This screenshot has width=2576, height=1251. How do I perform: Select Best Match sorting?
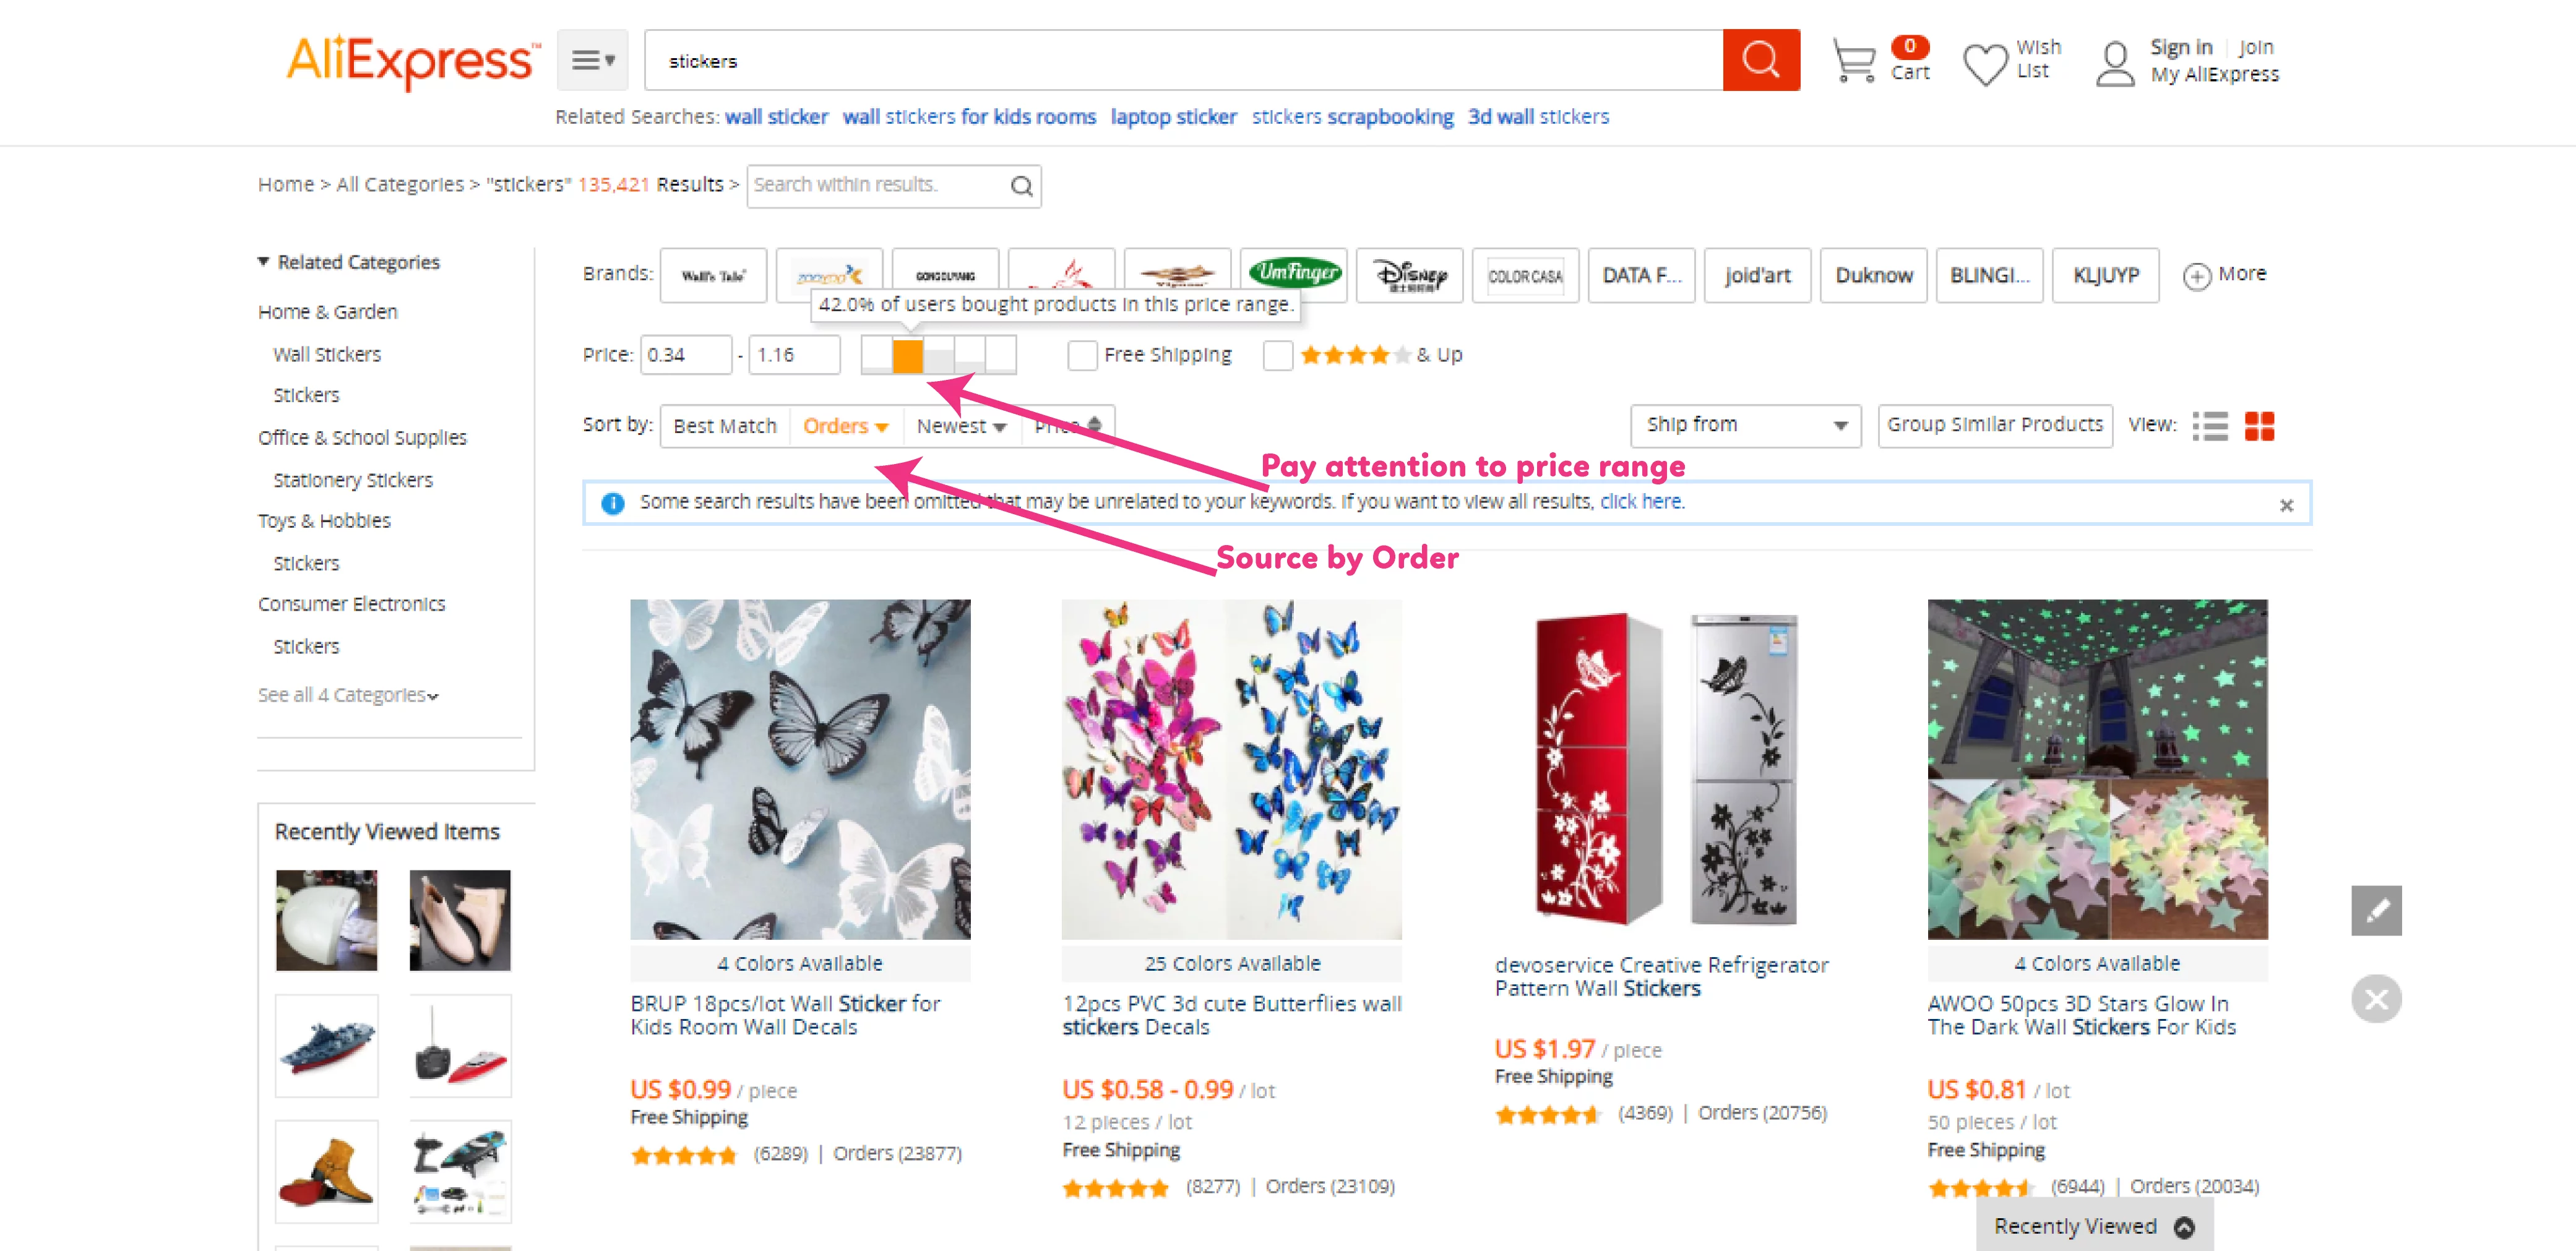tap(724, 425)
